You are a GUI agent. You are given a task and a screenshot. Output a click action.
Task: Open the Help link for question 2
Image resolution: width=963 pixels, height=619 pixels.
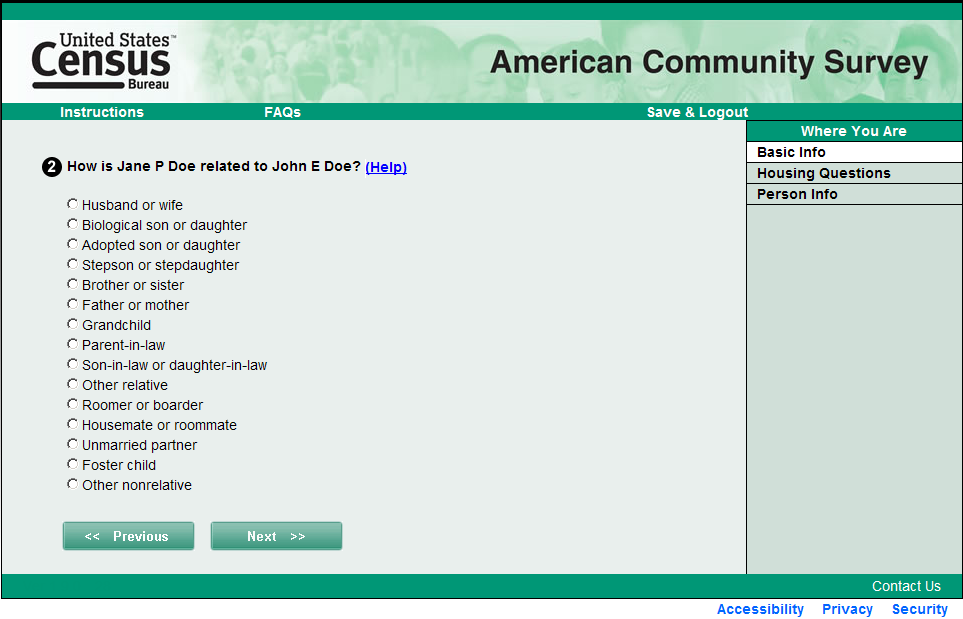(386, 167)
